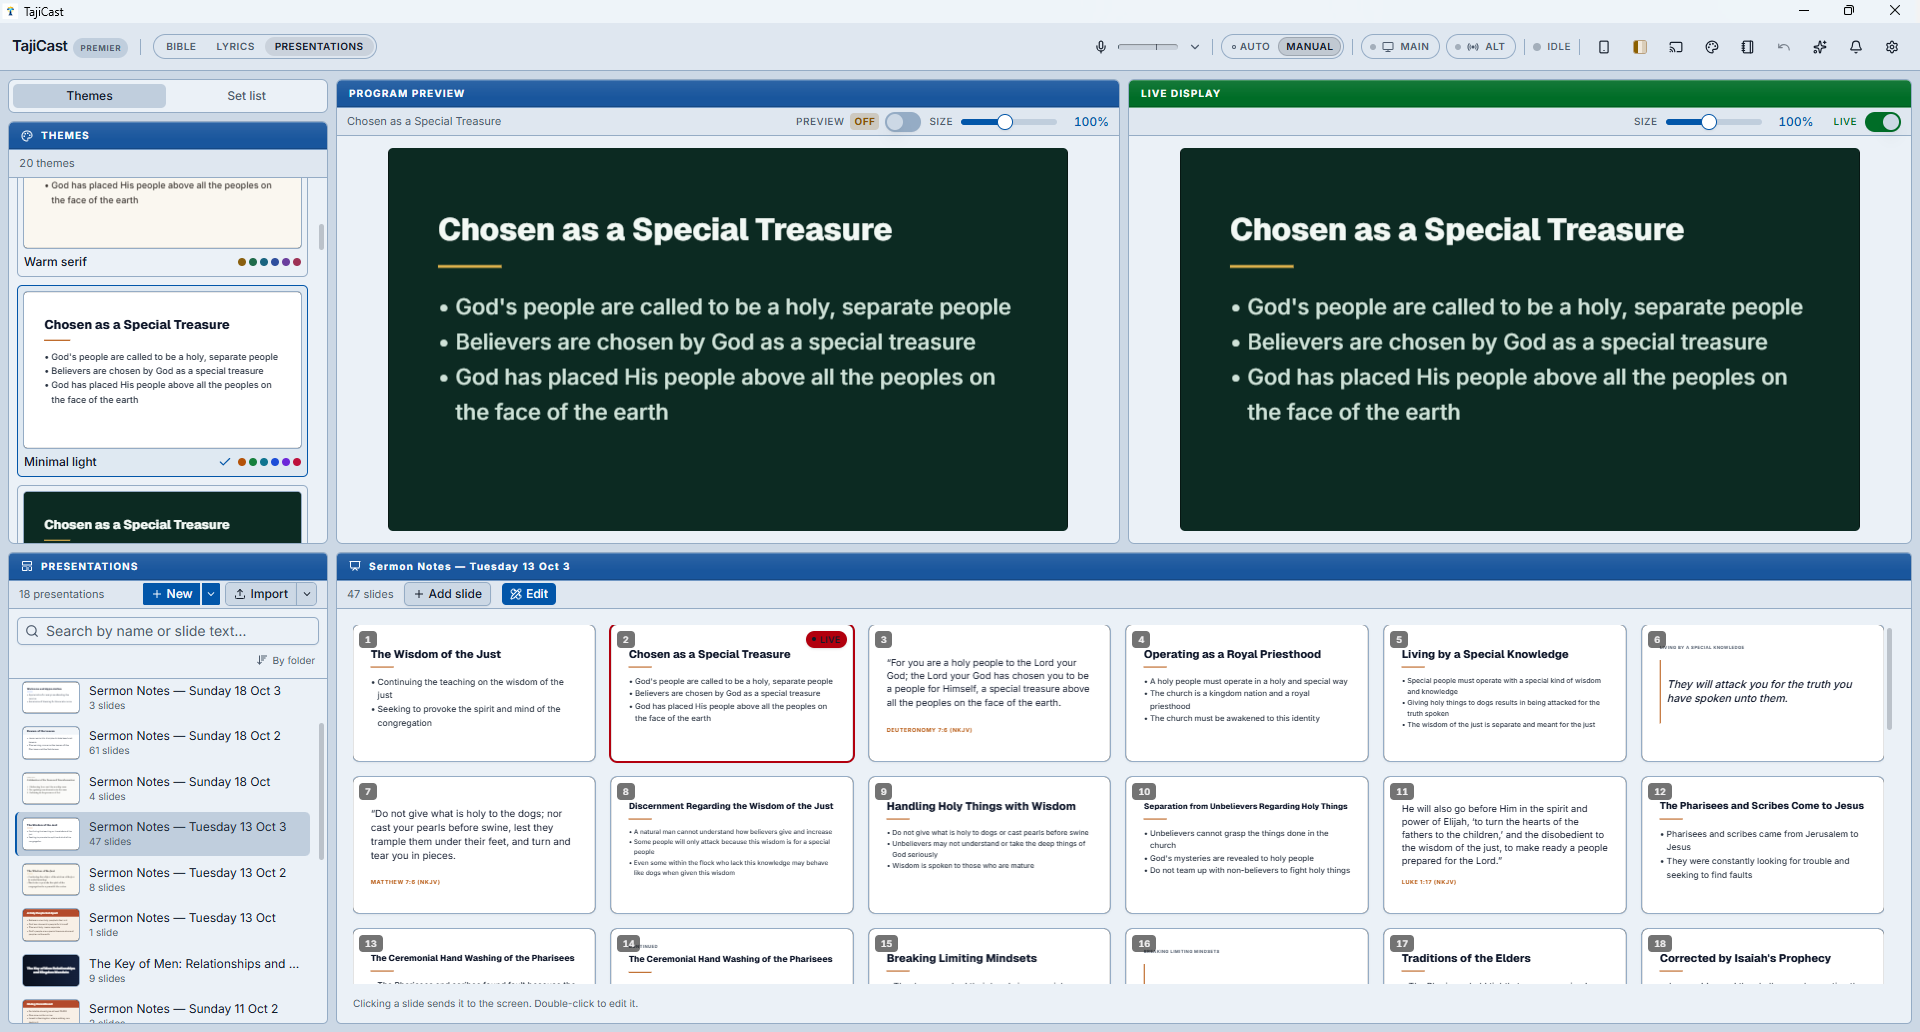Image resolution: width=1920 pixels, height=1032 pixels.
Task: Adjust the Program Preview size slider
Action: coord(1008,122)
